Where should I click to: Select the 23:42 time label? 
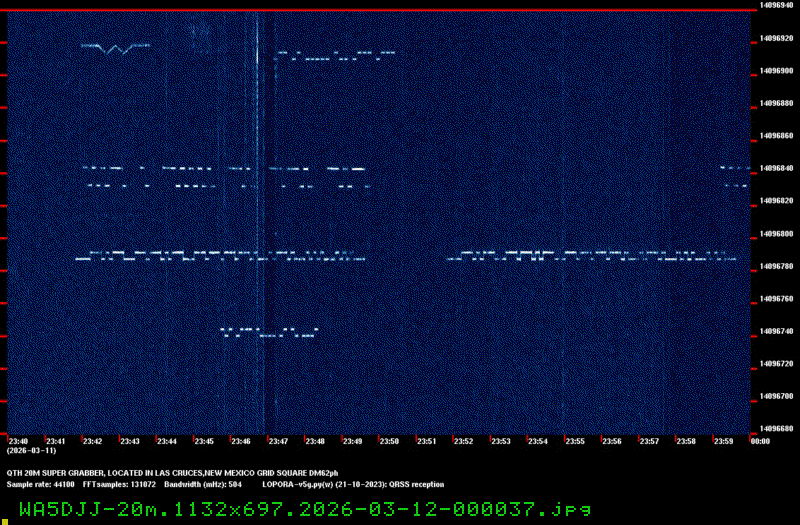tap(92, 441)
